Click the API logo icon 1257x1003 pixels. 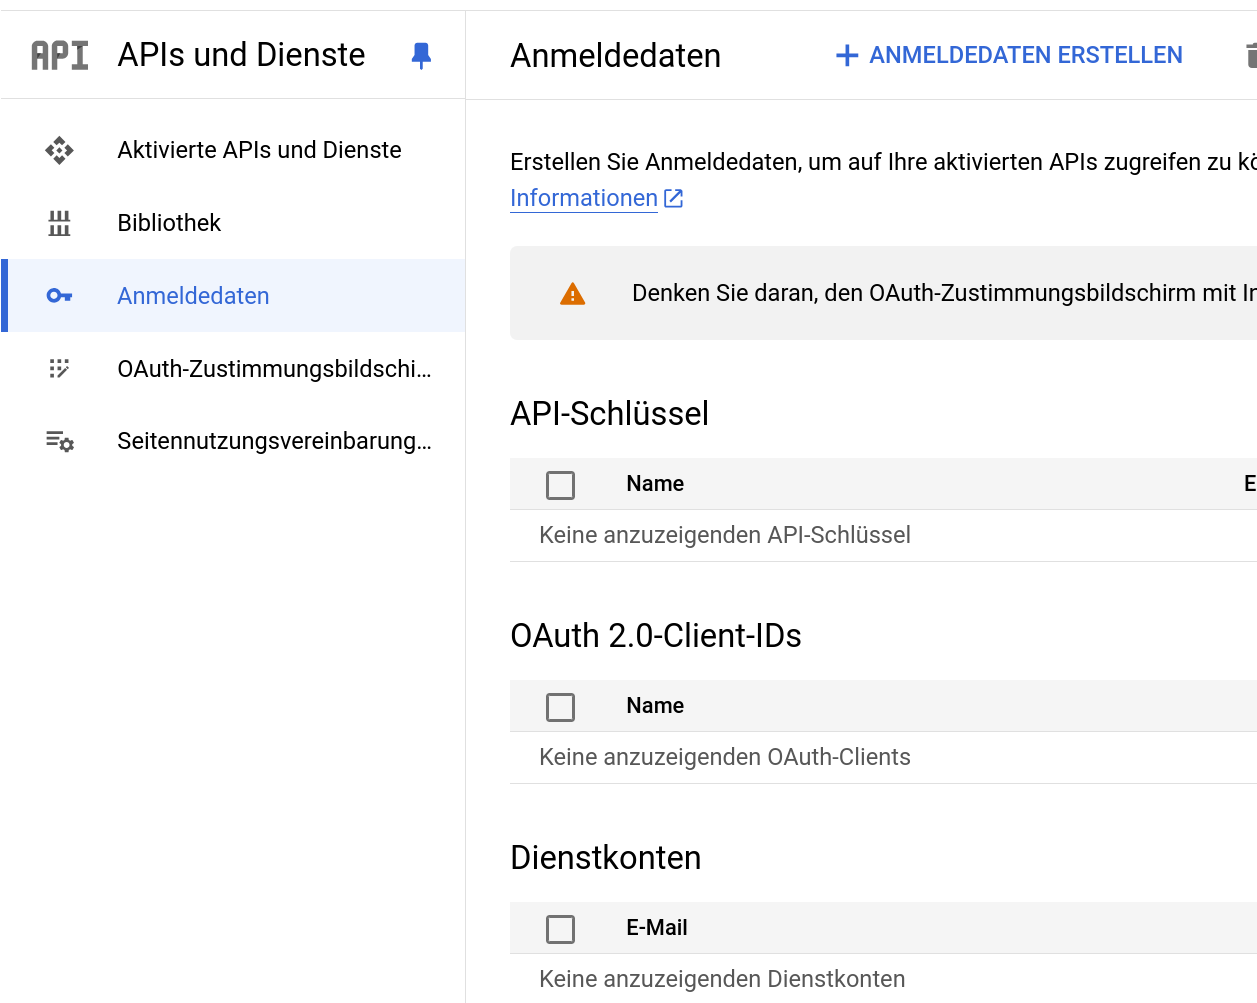coord(59,55)
